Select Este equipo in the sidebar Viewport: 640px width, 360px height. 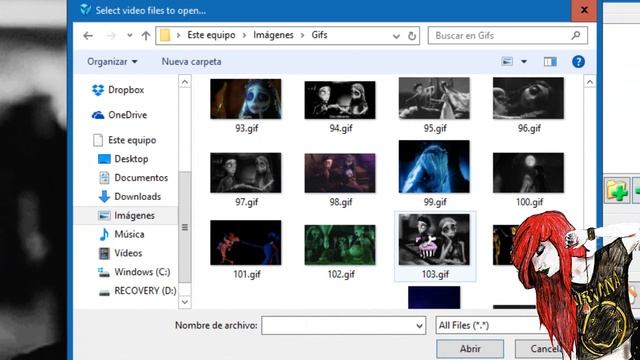132,140
